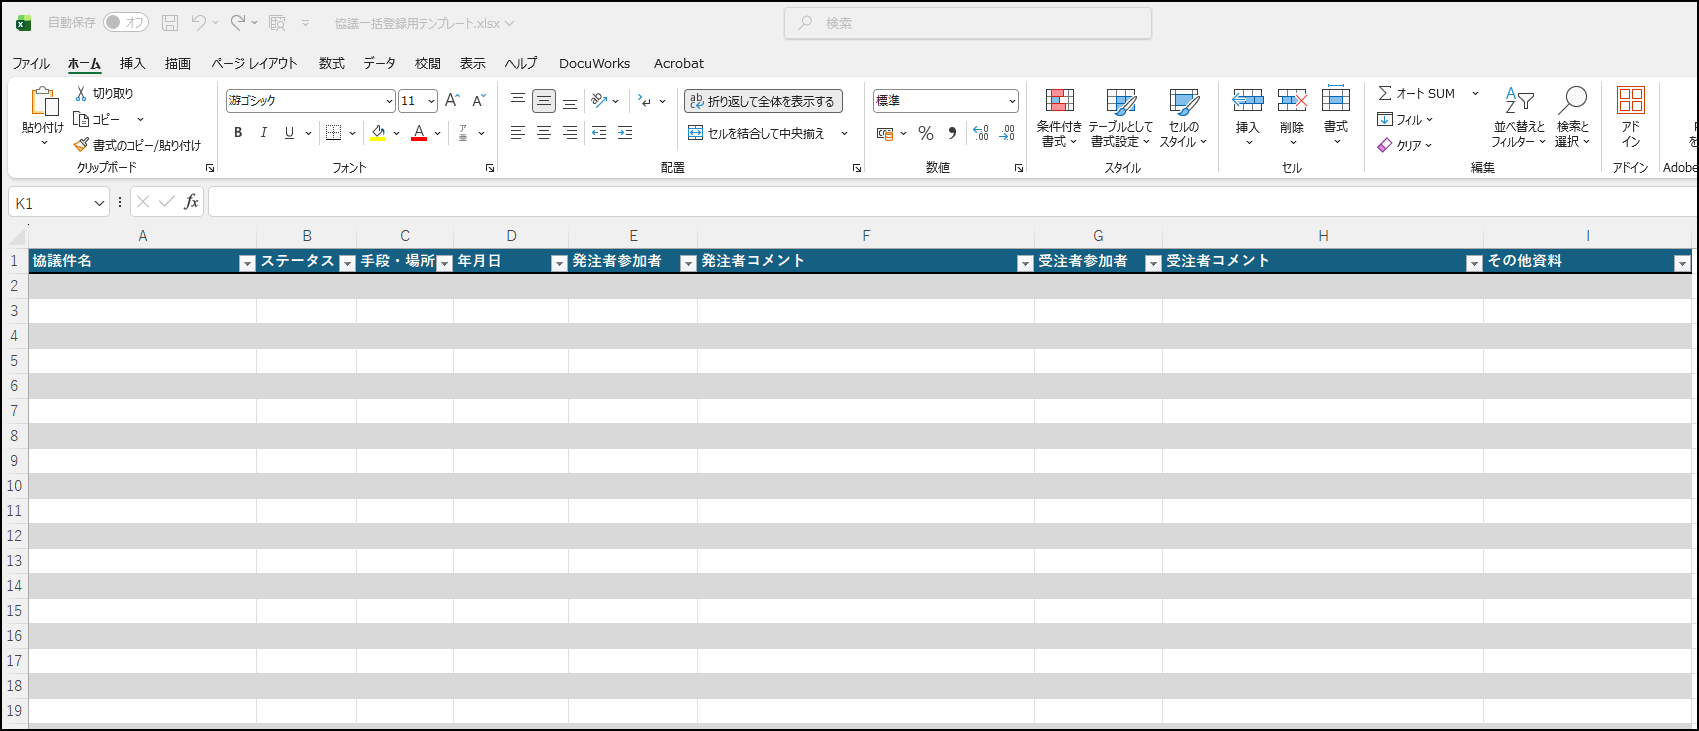Image resolution: width=1699 pixels, height=731 pixels.
Task: Decrease decimal places
Action: pyautogui.click(x=1007, y=133)
